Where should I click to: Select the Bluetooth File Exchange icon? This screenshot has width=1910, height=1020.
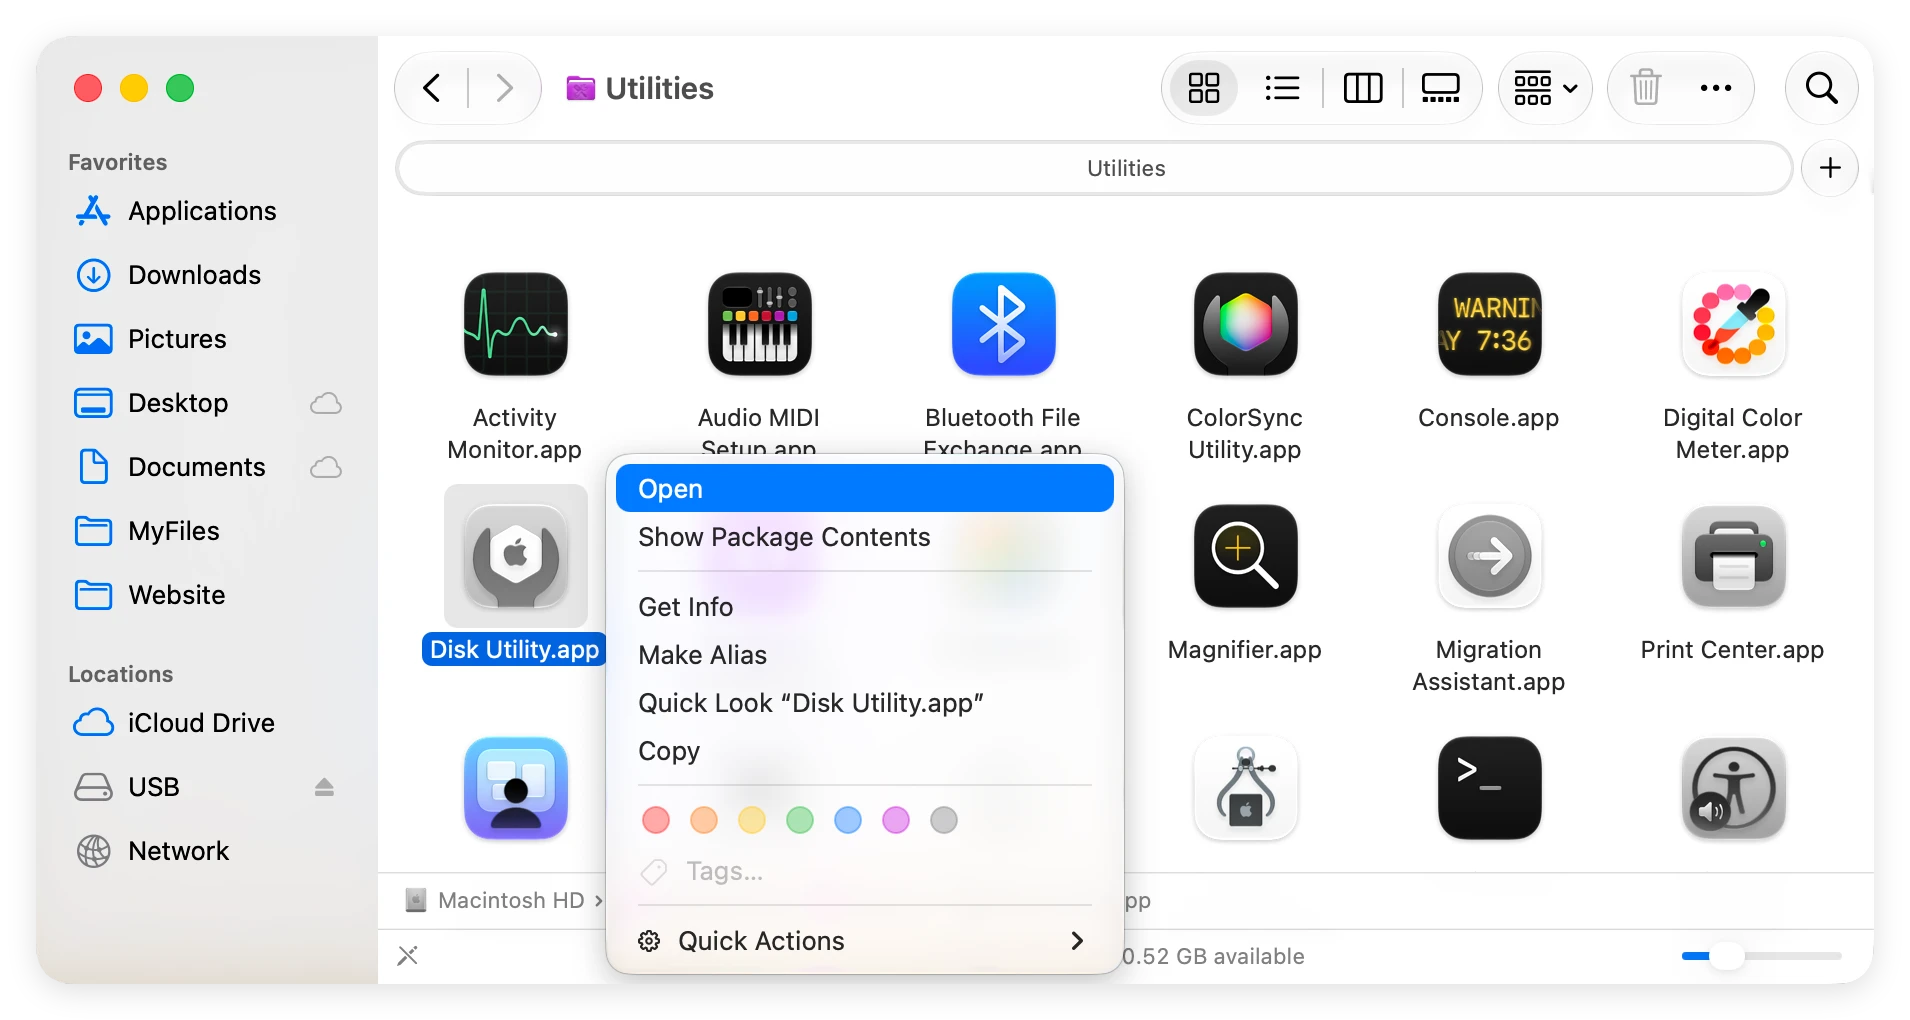coord(1003,324)
